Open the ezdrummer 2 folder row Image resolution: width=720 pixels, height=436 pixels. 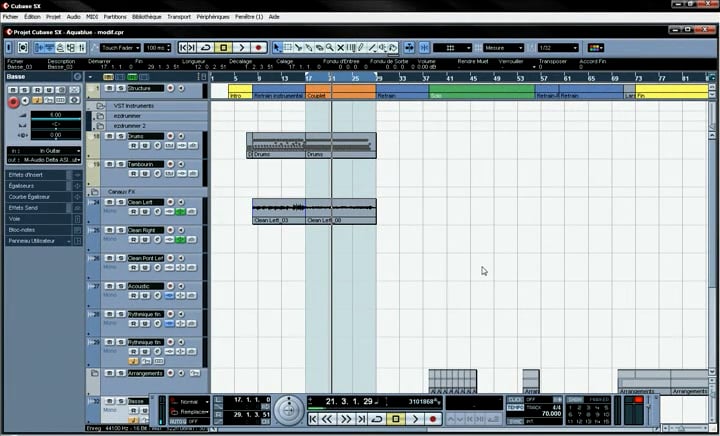point(147,126)
